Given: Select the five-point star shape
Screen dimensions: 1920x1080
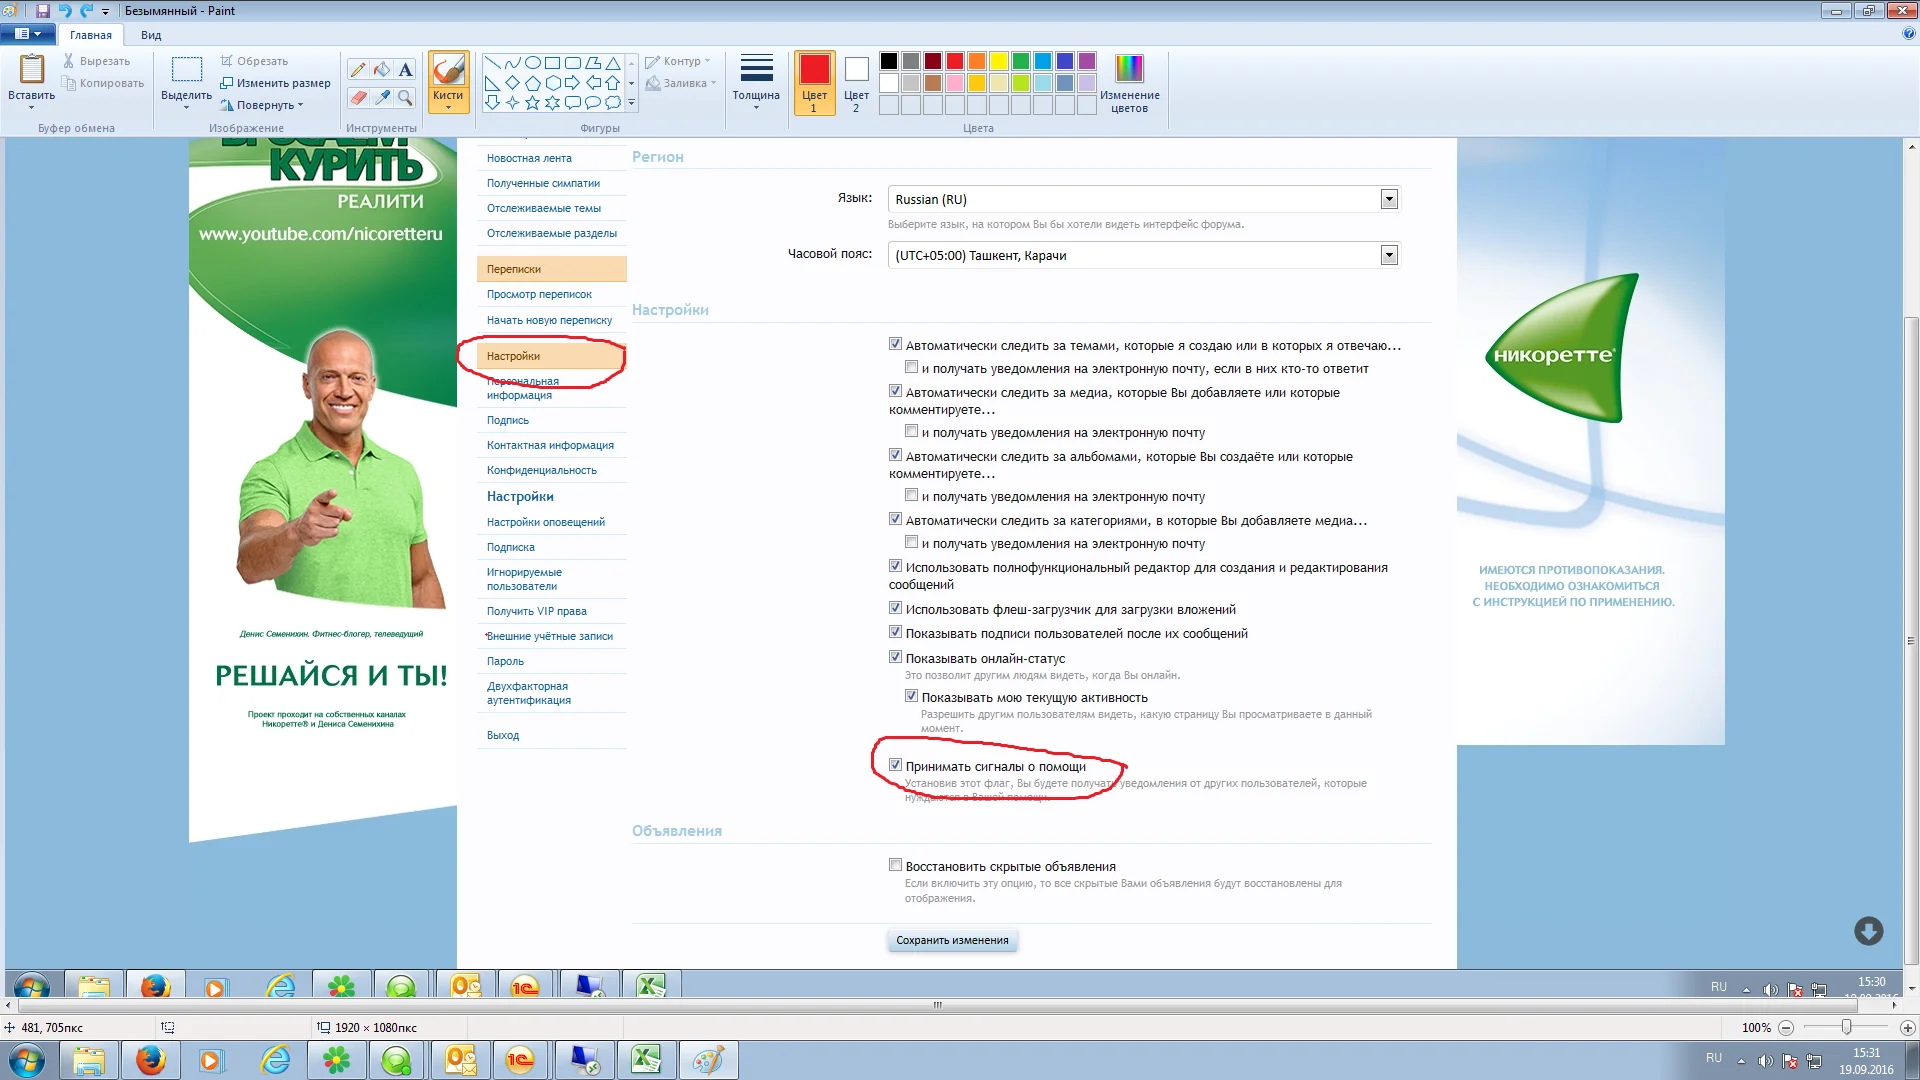Looking at the screenshot, I should pyautogui.click(x=532, y=102).
